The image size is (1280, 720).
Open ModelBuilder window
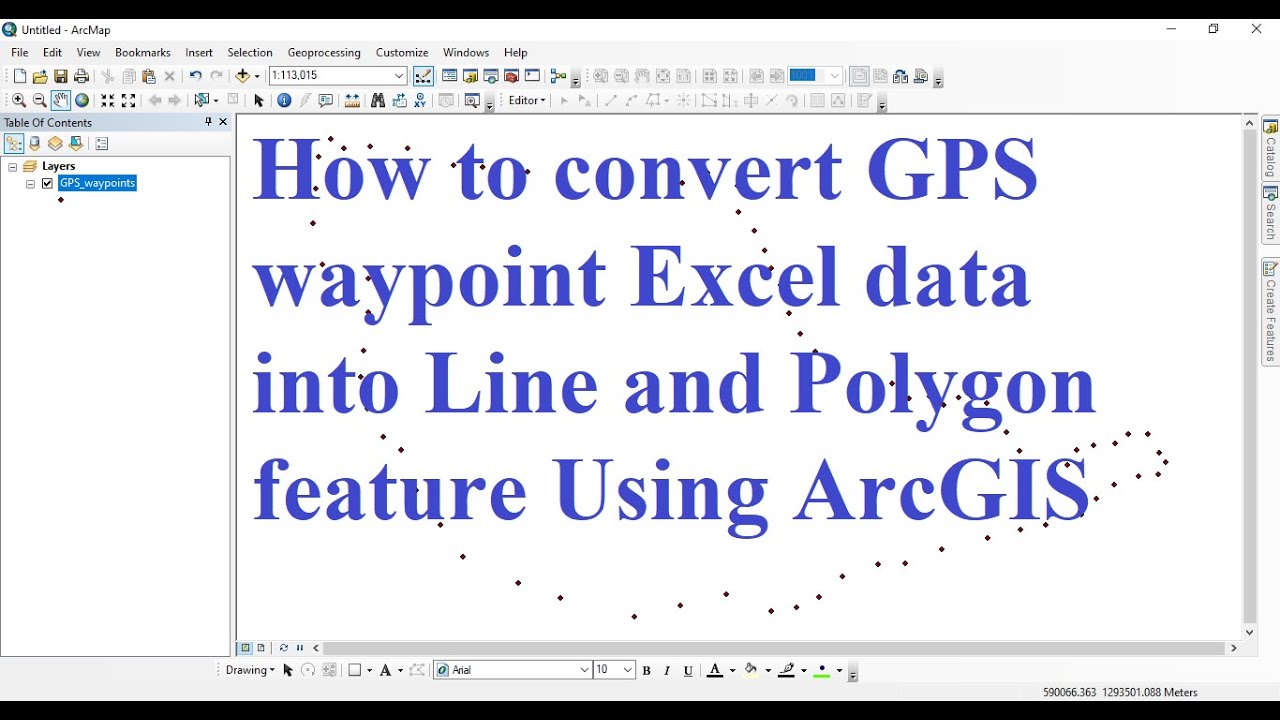coord(558,76)
